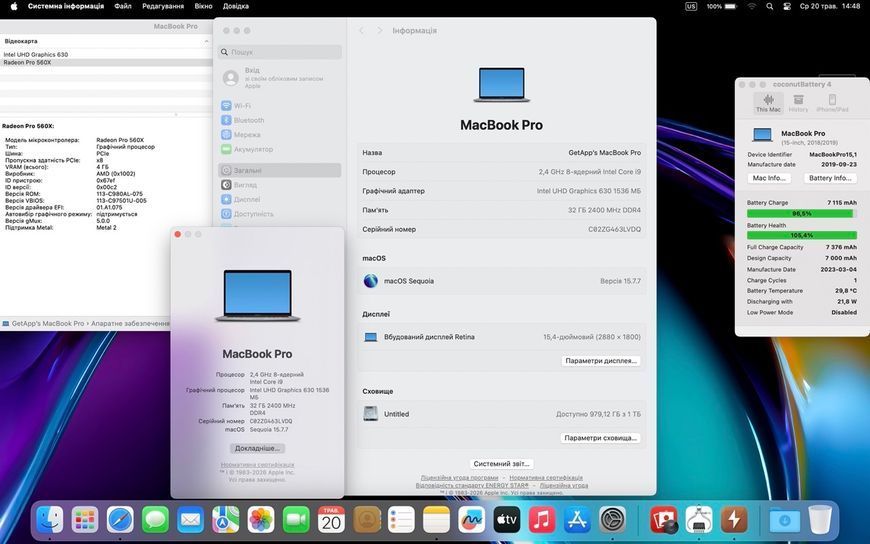Open the Редагування menu
Image resolution: width=870 pixels, height=544 pixels.
[x=163, y=7]
